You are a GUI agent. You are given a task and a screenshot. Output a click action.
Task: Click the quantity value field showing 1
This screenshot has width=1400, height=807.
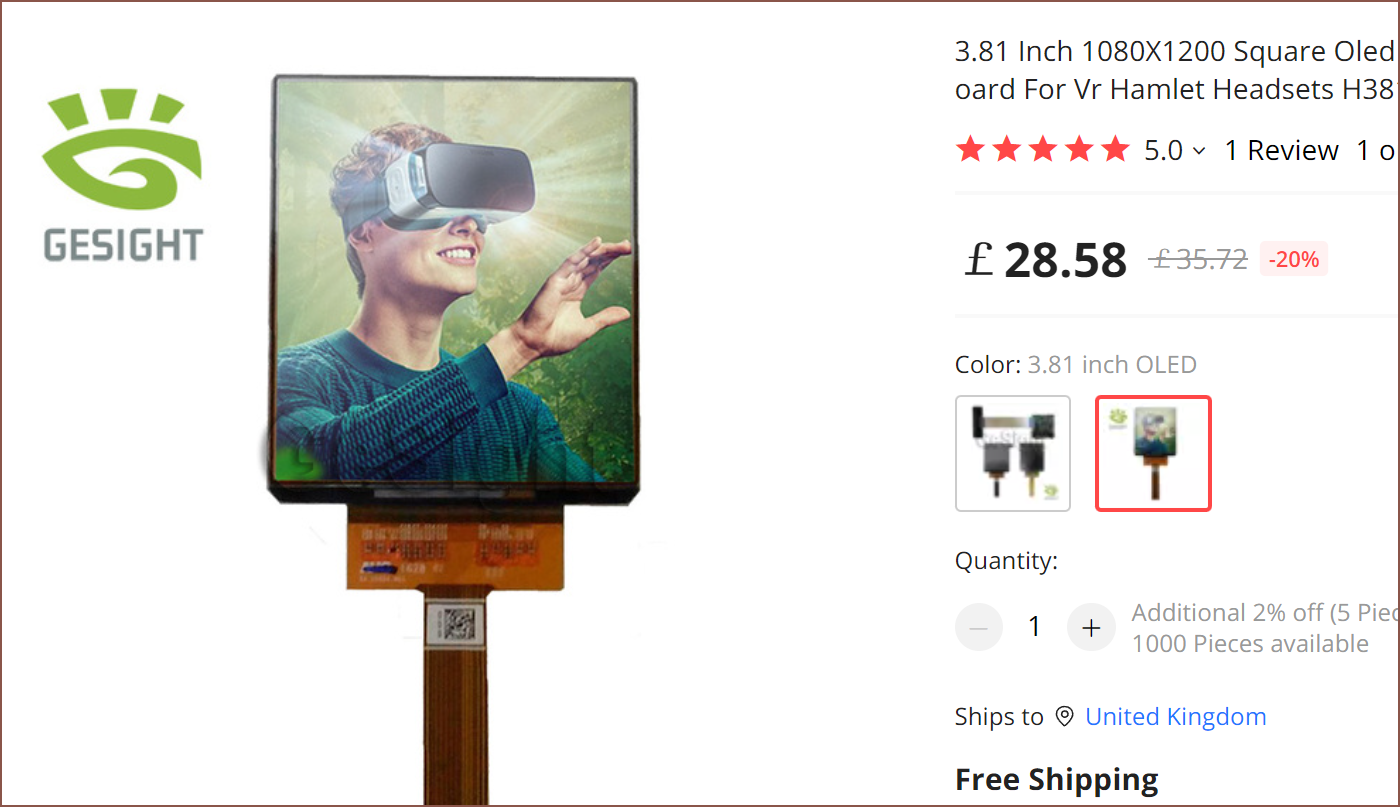[1035, 627]
